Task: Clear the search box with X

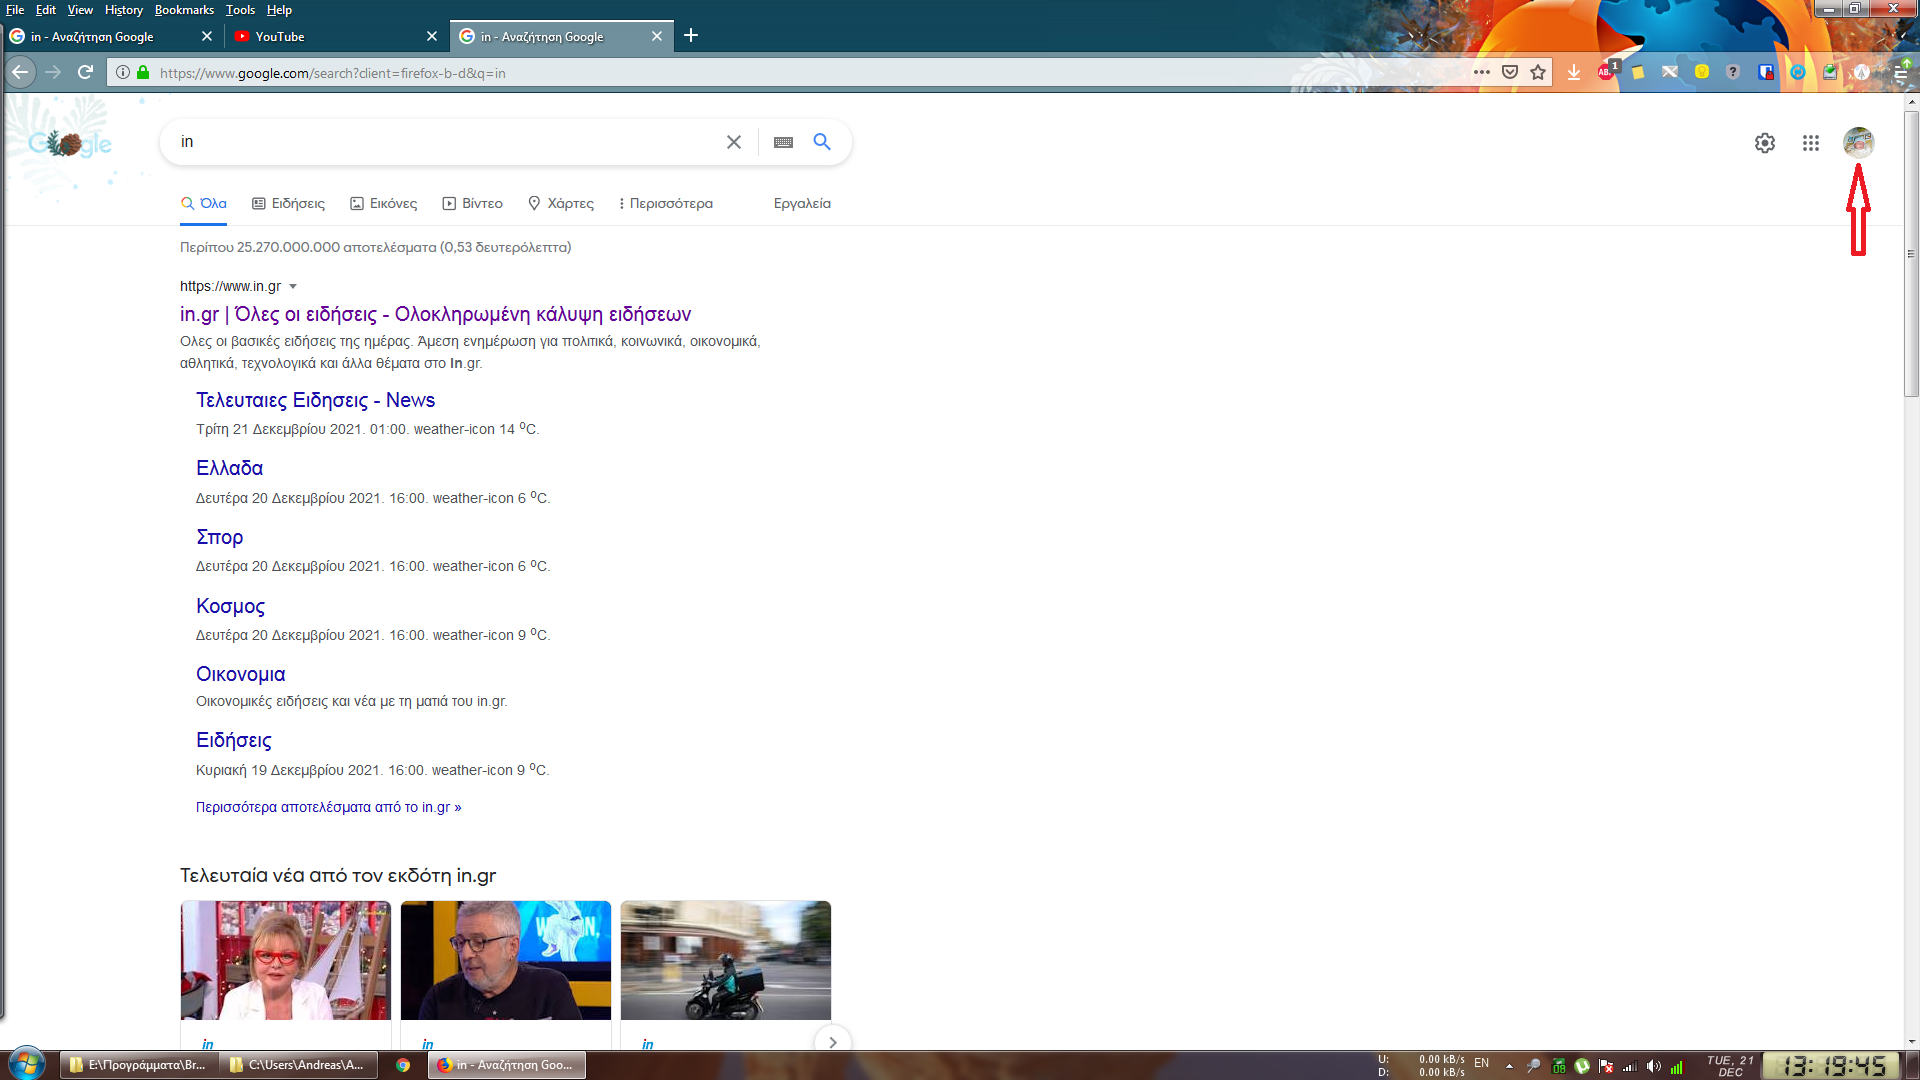Action: pyautogui.click(x=733, y=142)
